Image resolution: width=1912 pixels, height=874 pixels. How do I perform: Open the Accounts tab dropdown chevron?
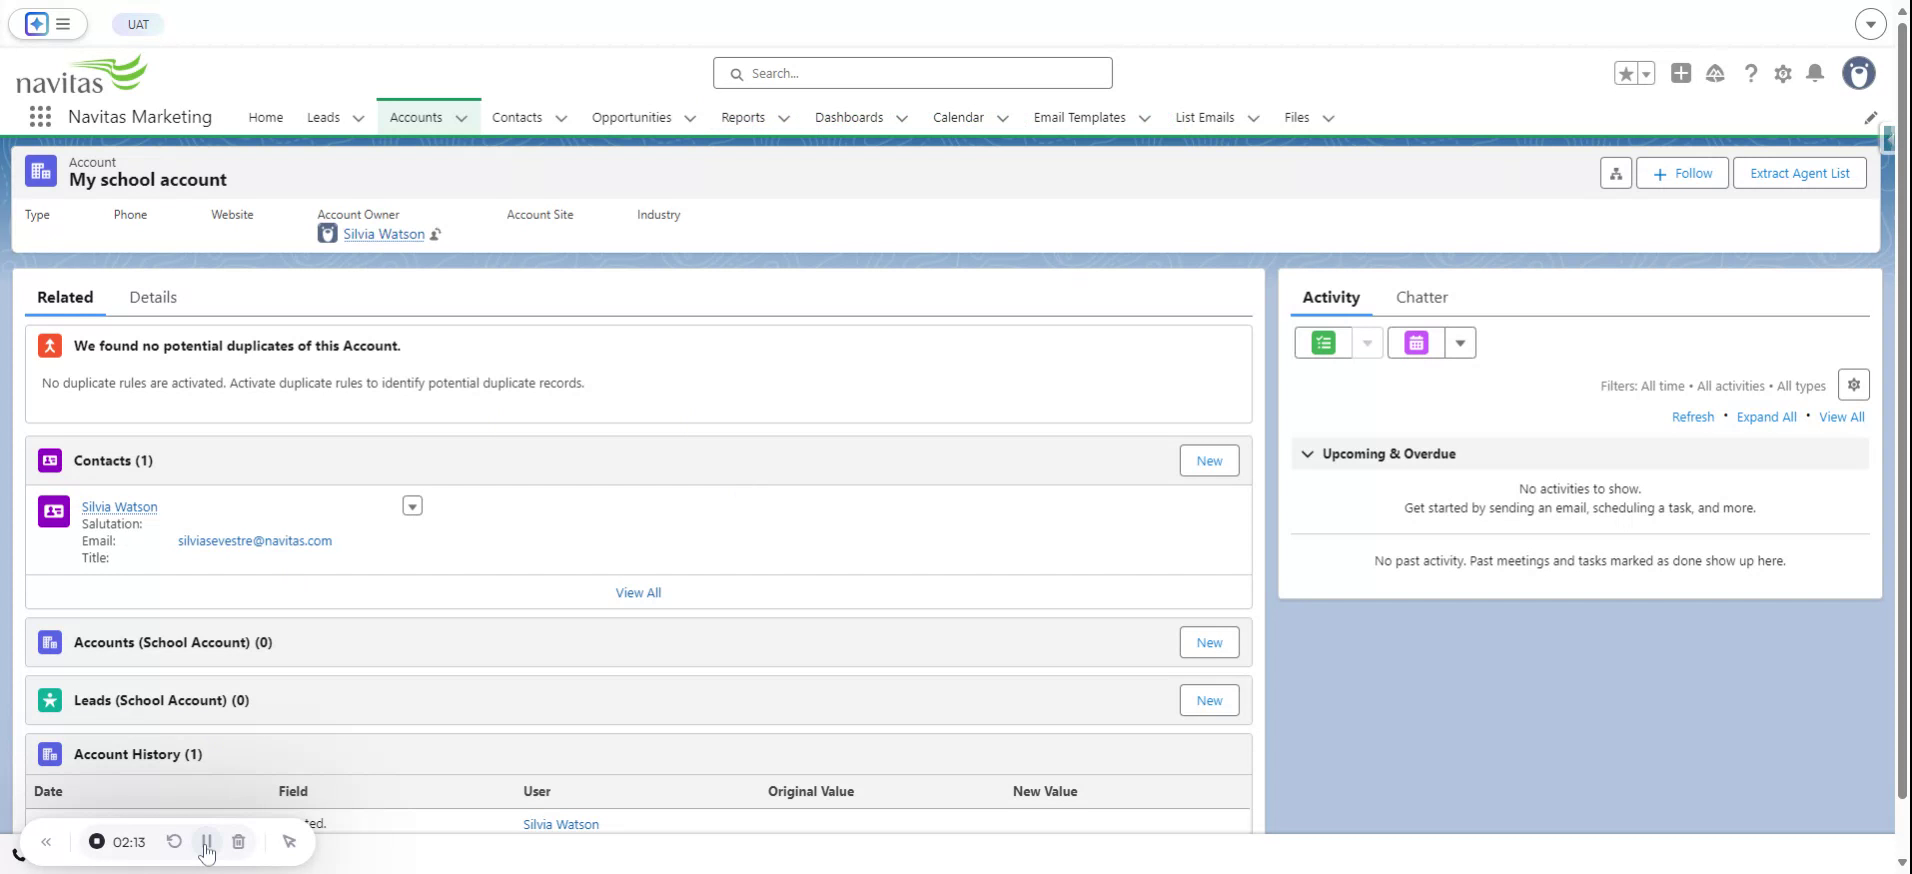[x=461, y=118]
